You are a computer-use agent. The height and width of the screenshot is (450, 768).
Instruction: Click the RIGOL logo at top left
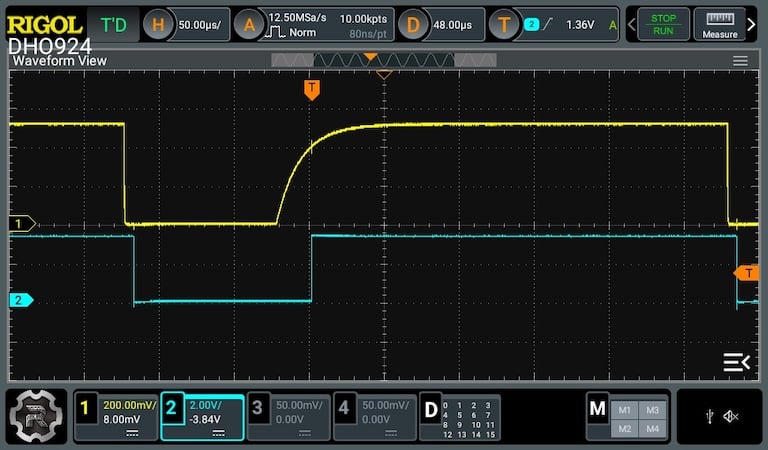[44, 25]
